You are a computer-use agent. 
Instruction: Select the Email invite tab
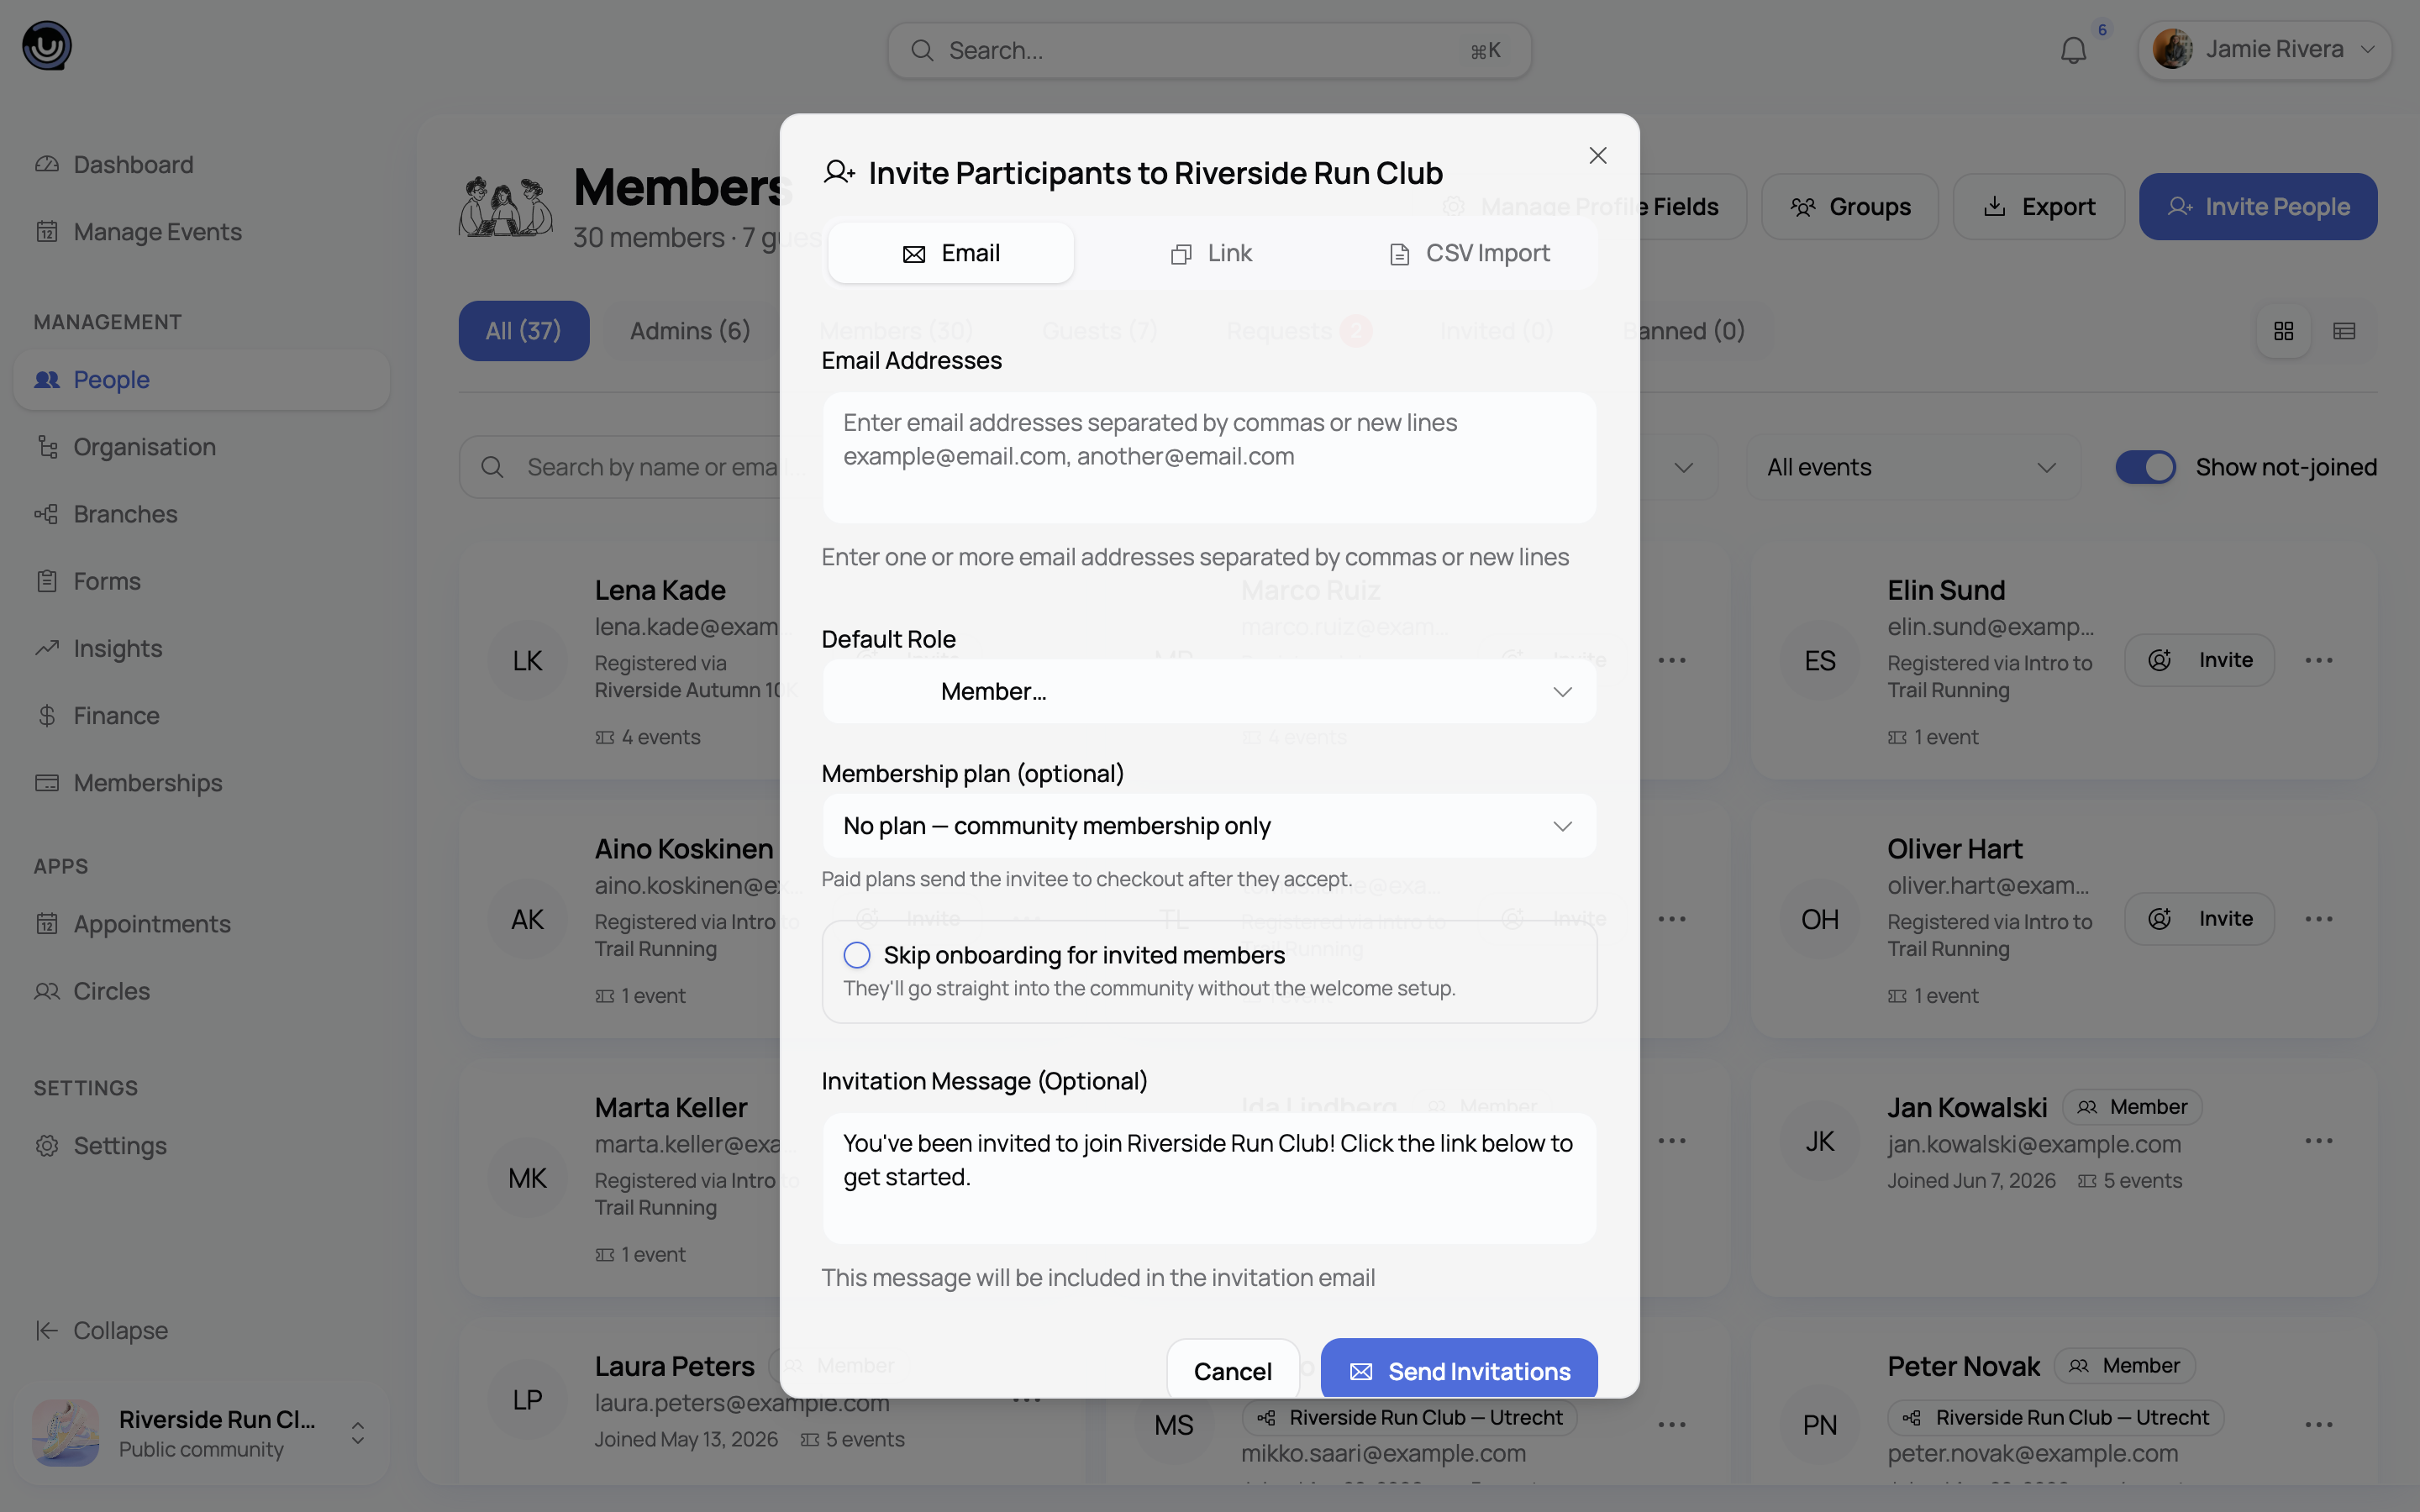pyautogui.click(x=951, y=253)
